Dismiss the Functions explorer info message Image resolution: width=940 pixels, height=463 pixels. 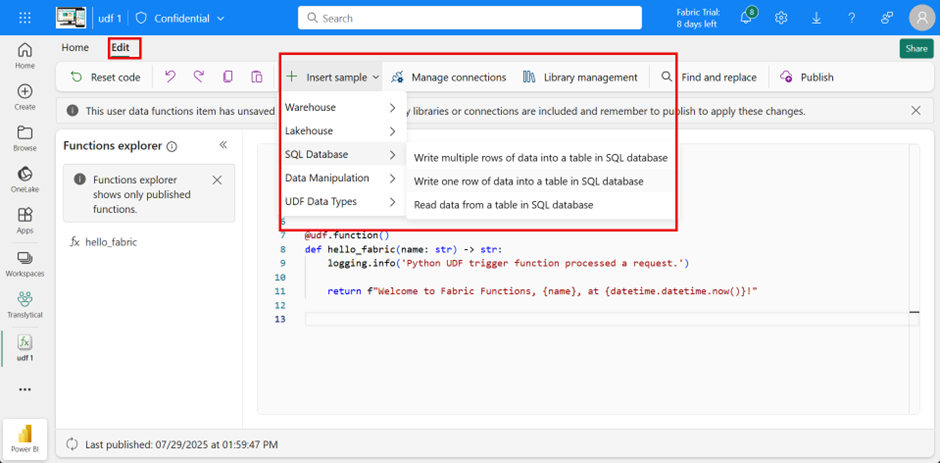[x=217, y=180]
